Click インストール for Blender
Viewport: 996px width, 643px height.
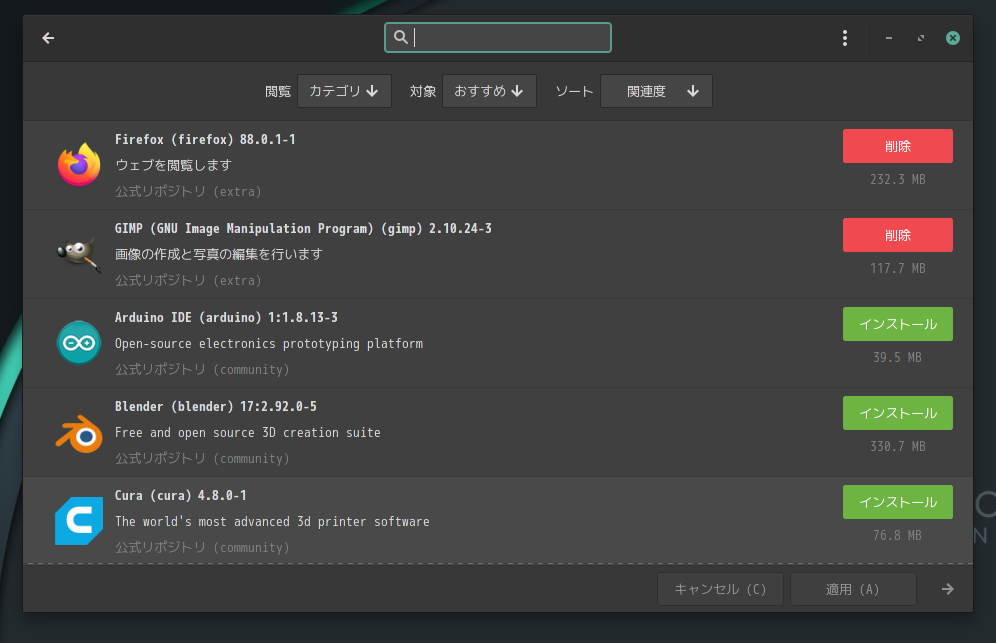pos(898,413)
